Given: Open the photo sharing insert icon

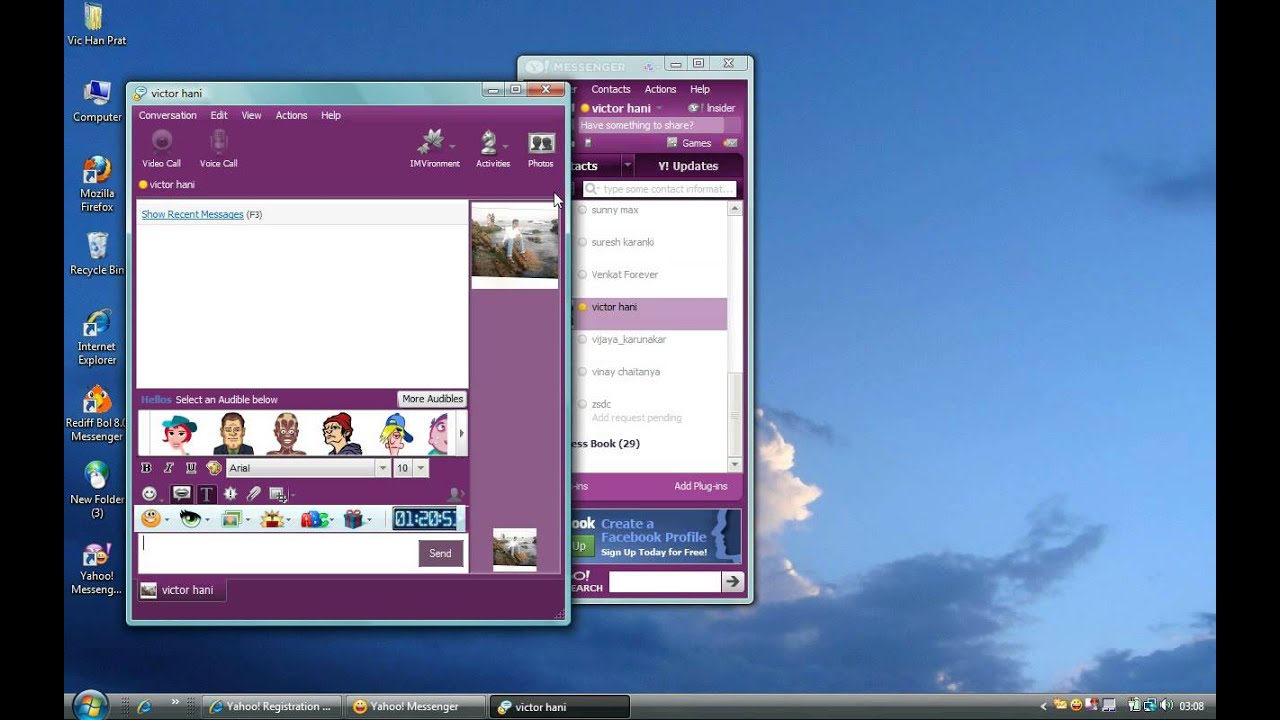Looking at the screenshot, I should point(278,494).
